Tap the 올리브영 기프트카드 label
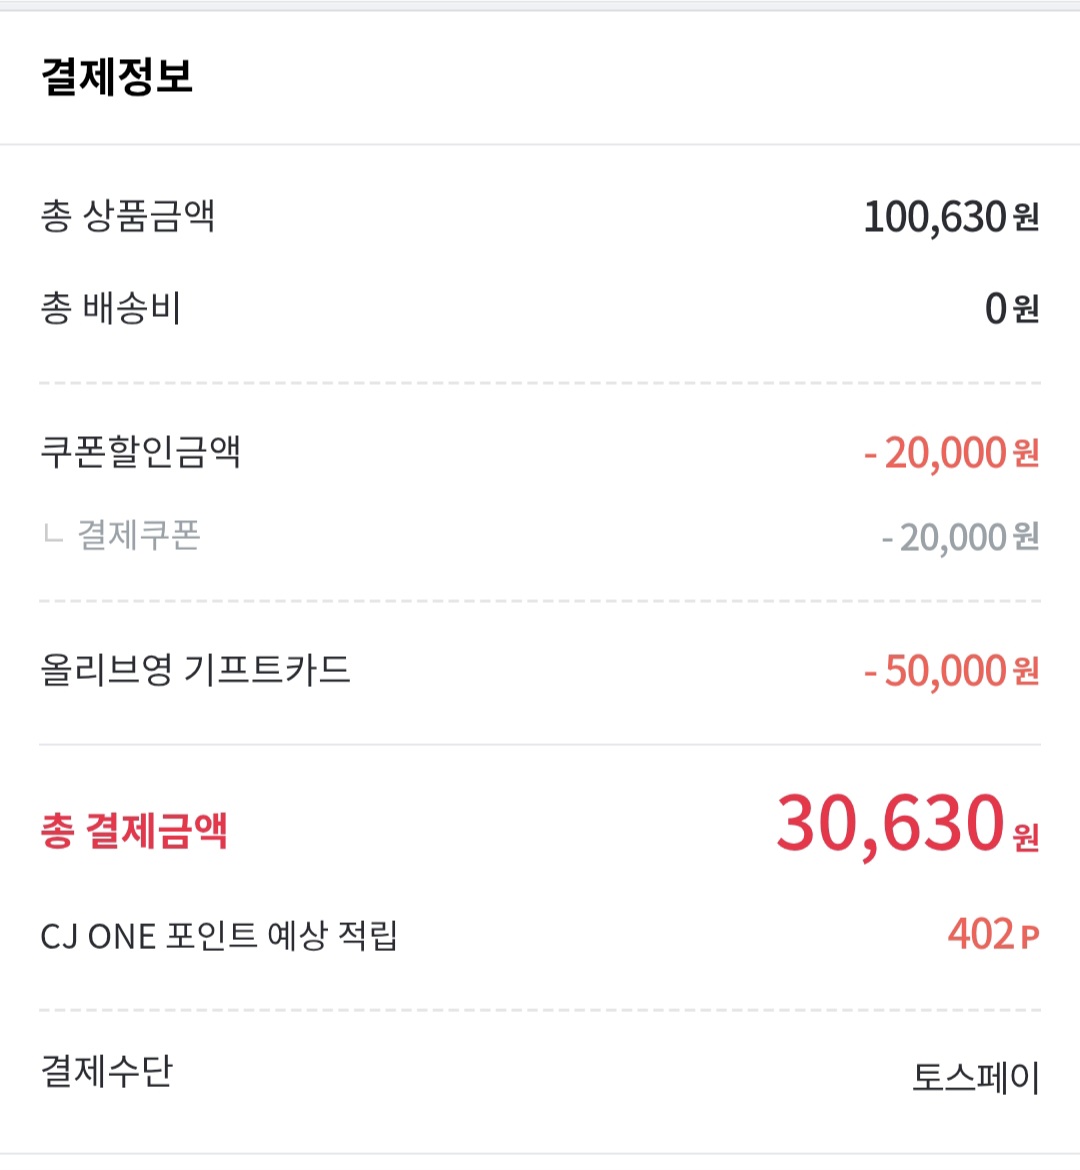The height and width of the screenshot is (1170, 1080). [195, 669]
